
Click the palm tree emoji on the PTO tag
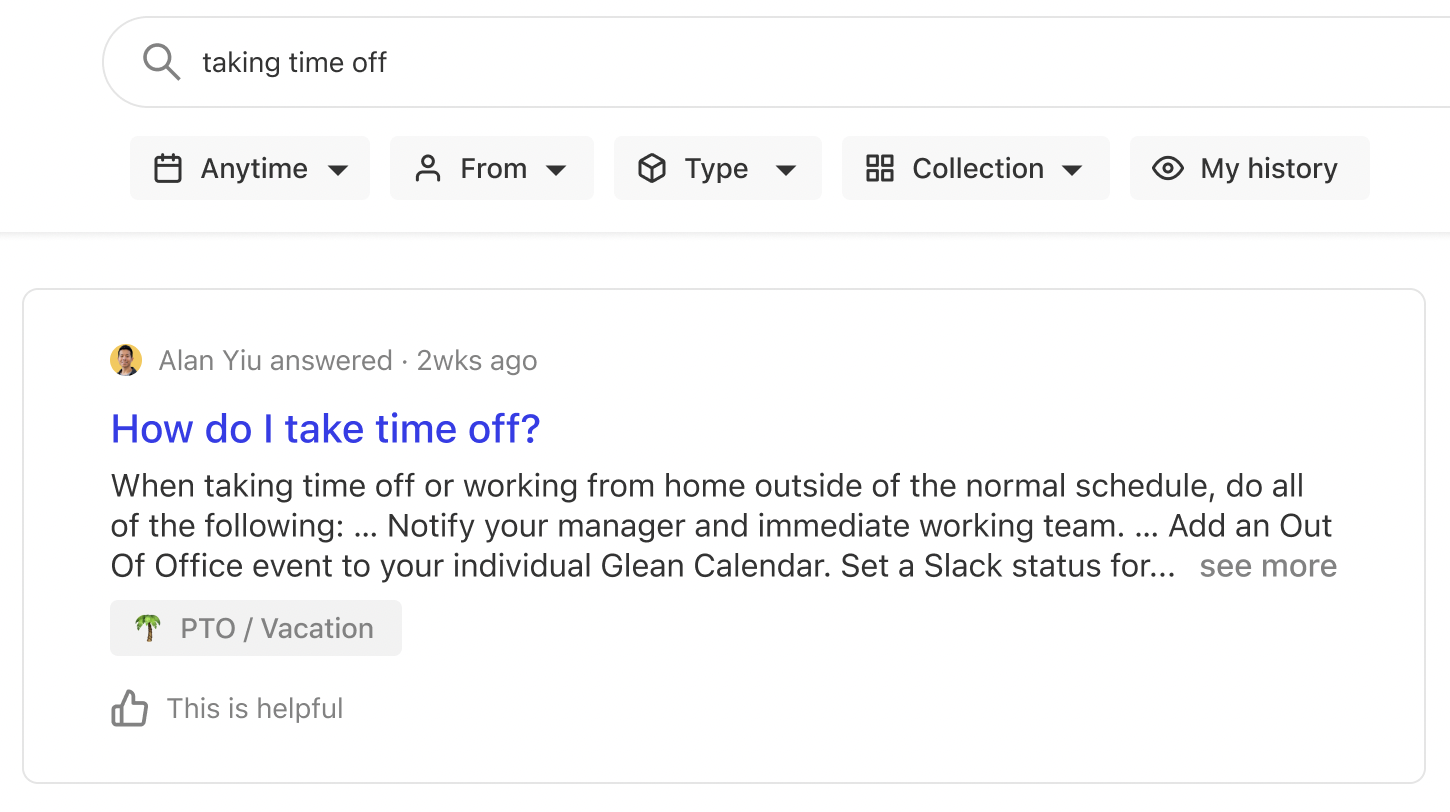click(146, 628)
